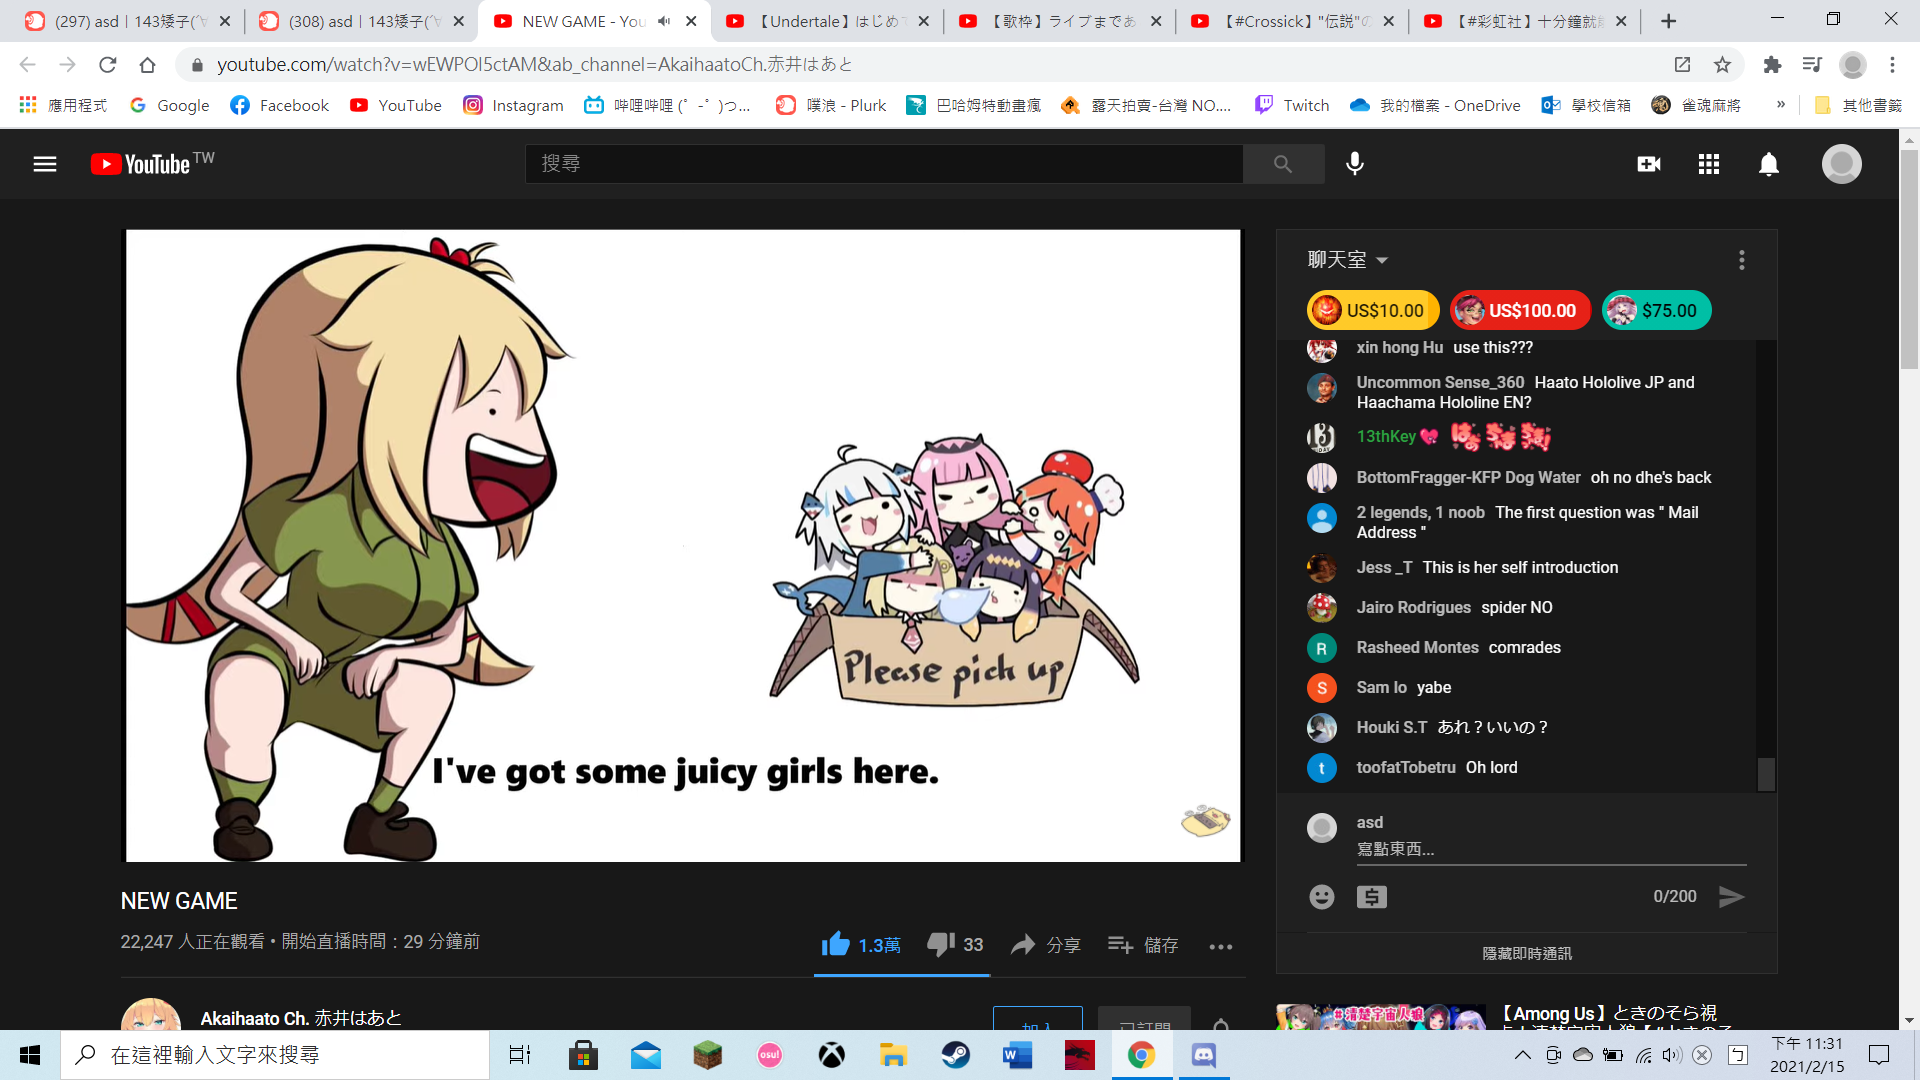Click the YouTube search input box
This screenshot has height=1080, width=1920.
coord(884,164)
